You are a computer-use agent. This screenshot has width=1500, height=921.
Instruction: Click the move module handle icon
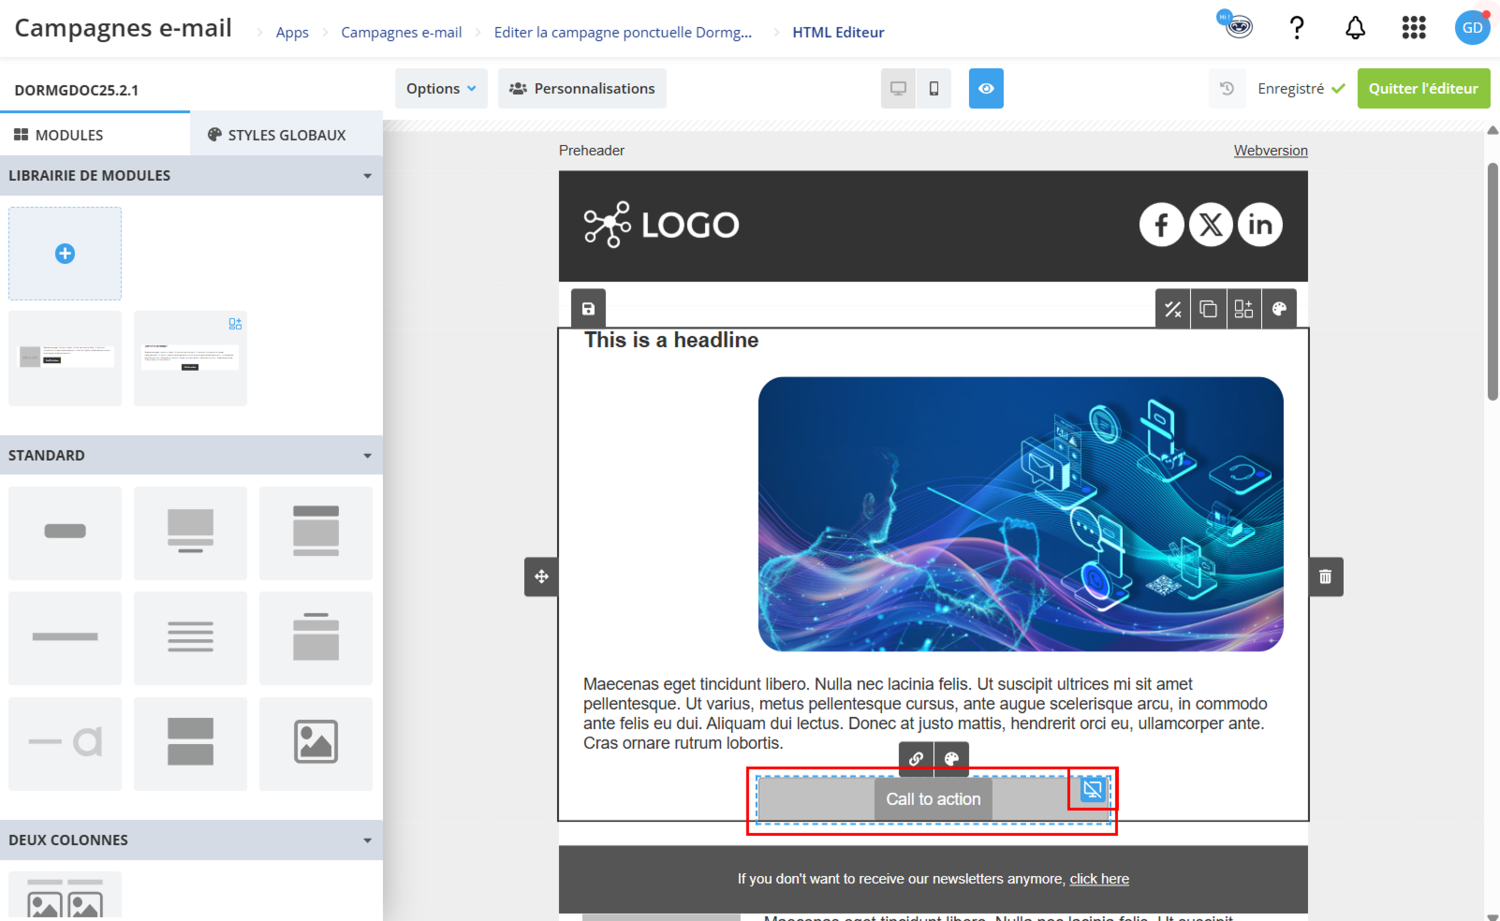coord(541,577)
